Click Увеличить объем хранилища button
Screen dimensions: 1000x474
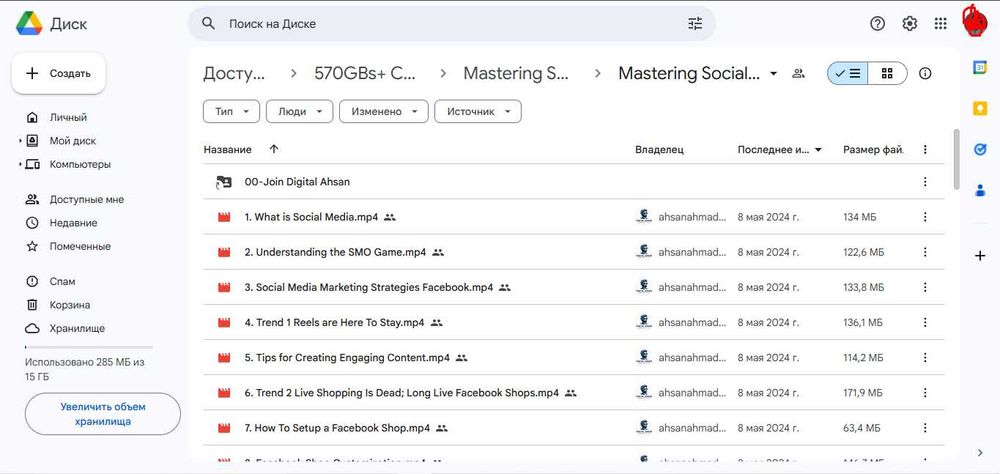(x=103, y=414)
